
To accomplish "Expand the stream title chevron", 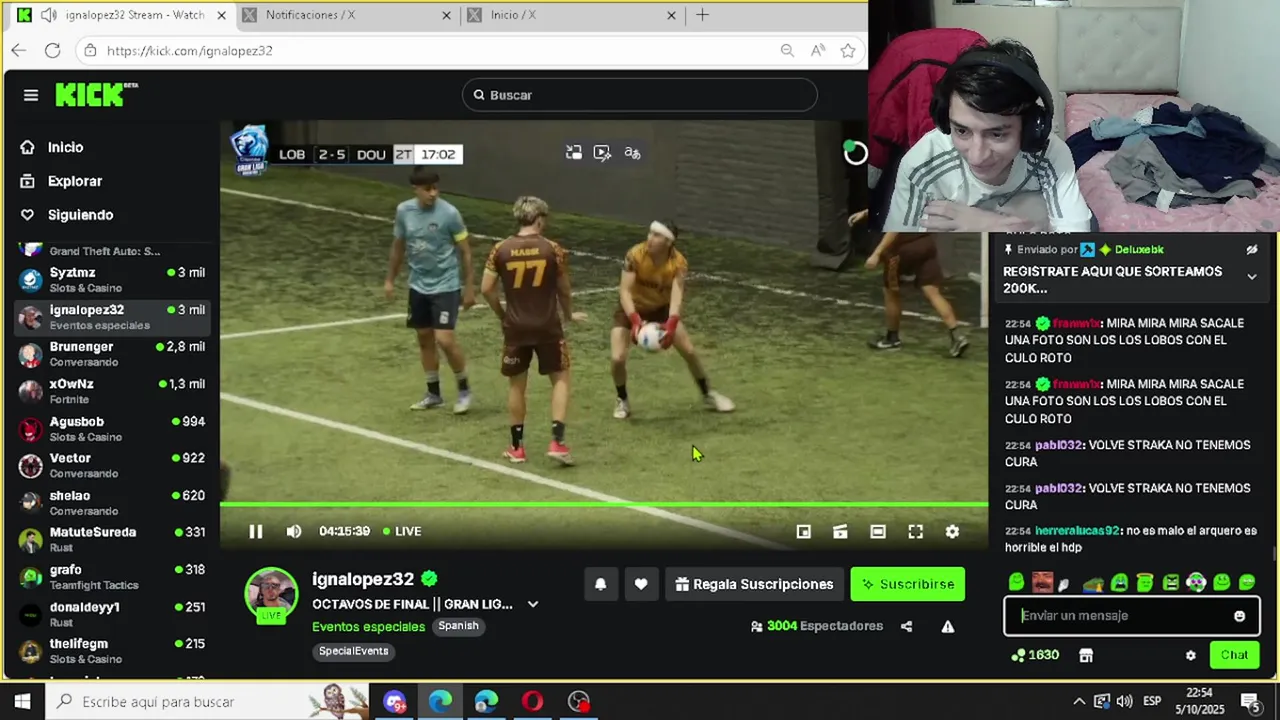I will click(533, 604).
